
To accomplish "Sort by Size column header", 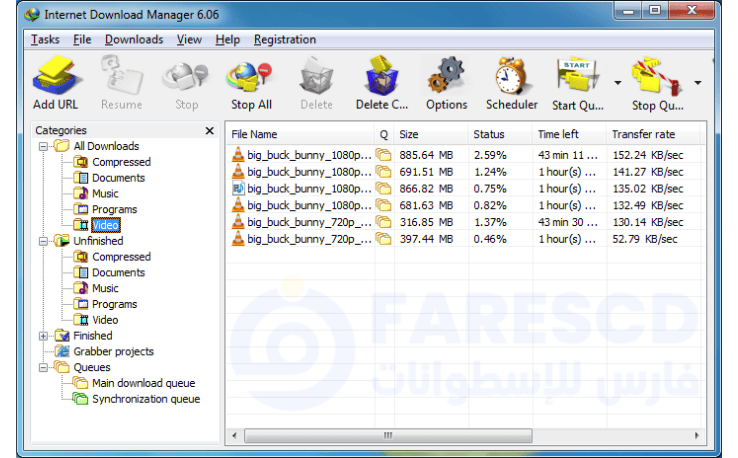I will pos(431,135).
